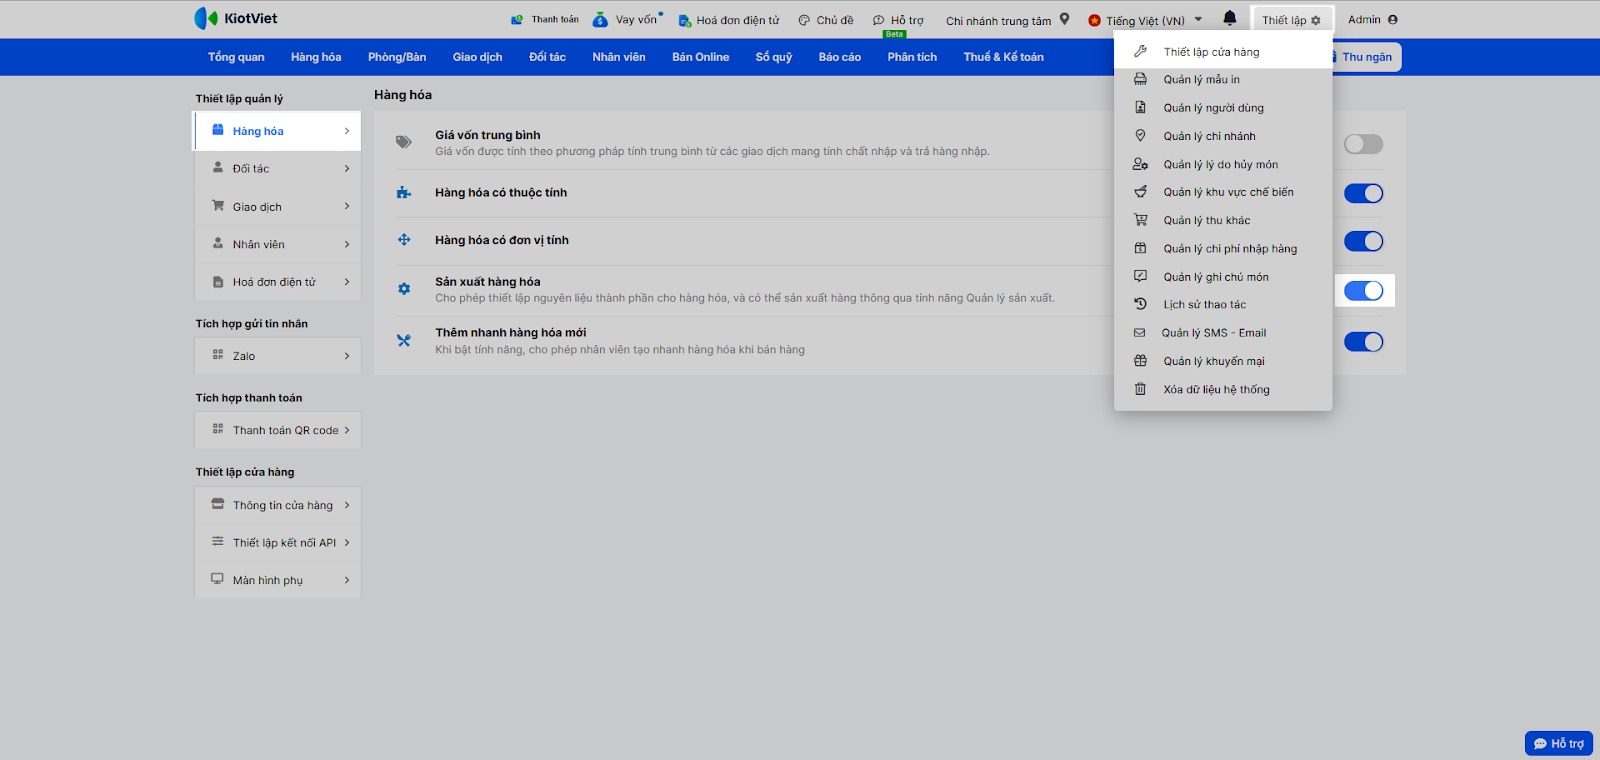The height and width of the screenshot is (760, 1600).
Task: Open the Tiếng Việt (VN) language dropdown arrow
Action: pos(1198,19)
